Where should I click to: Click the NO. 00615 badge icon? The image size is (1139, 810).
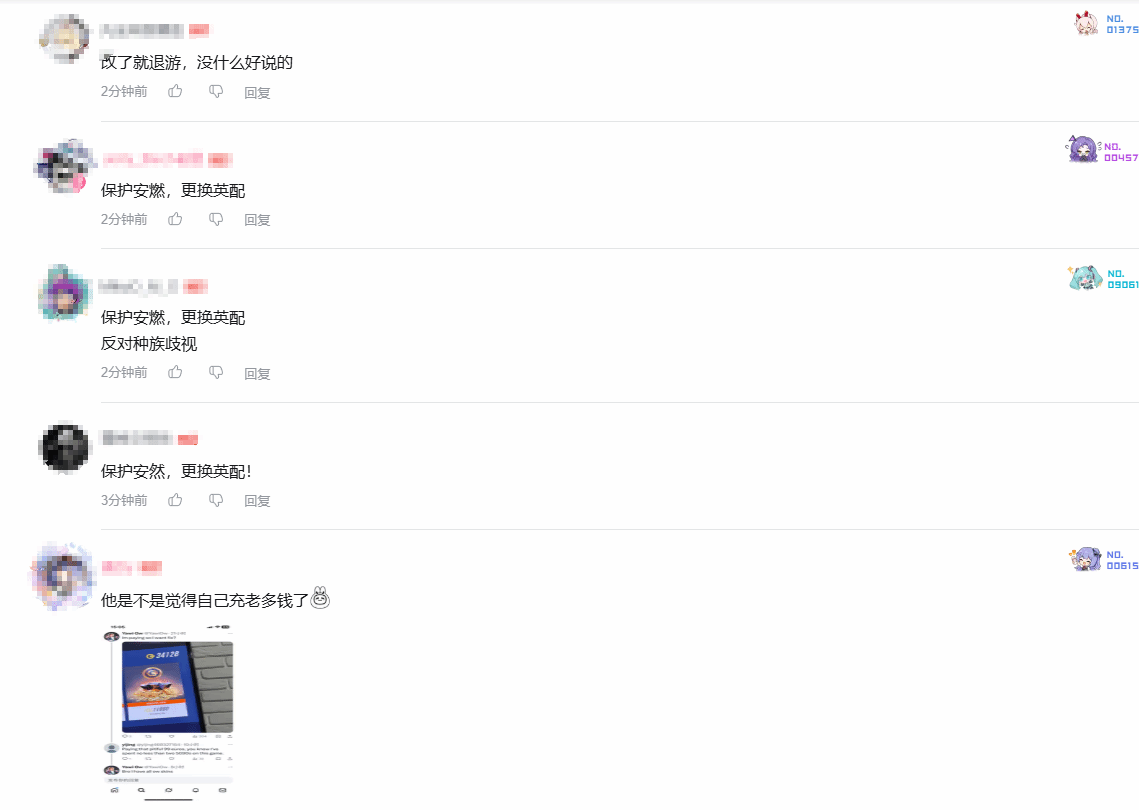(1085, 559)
